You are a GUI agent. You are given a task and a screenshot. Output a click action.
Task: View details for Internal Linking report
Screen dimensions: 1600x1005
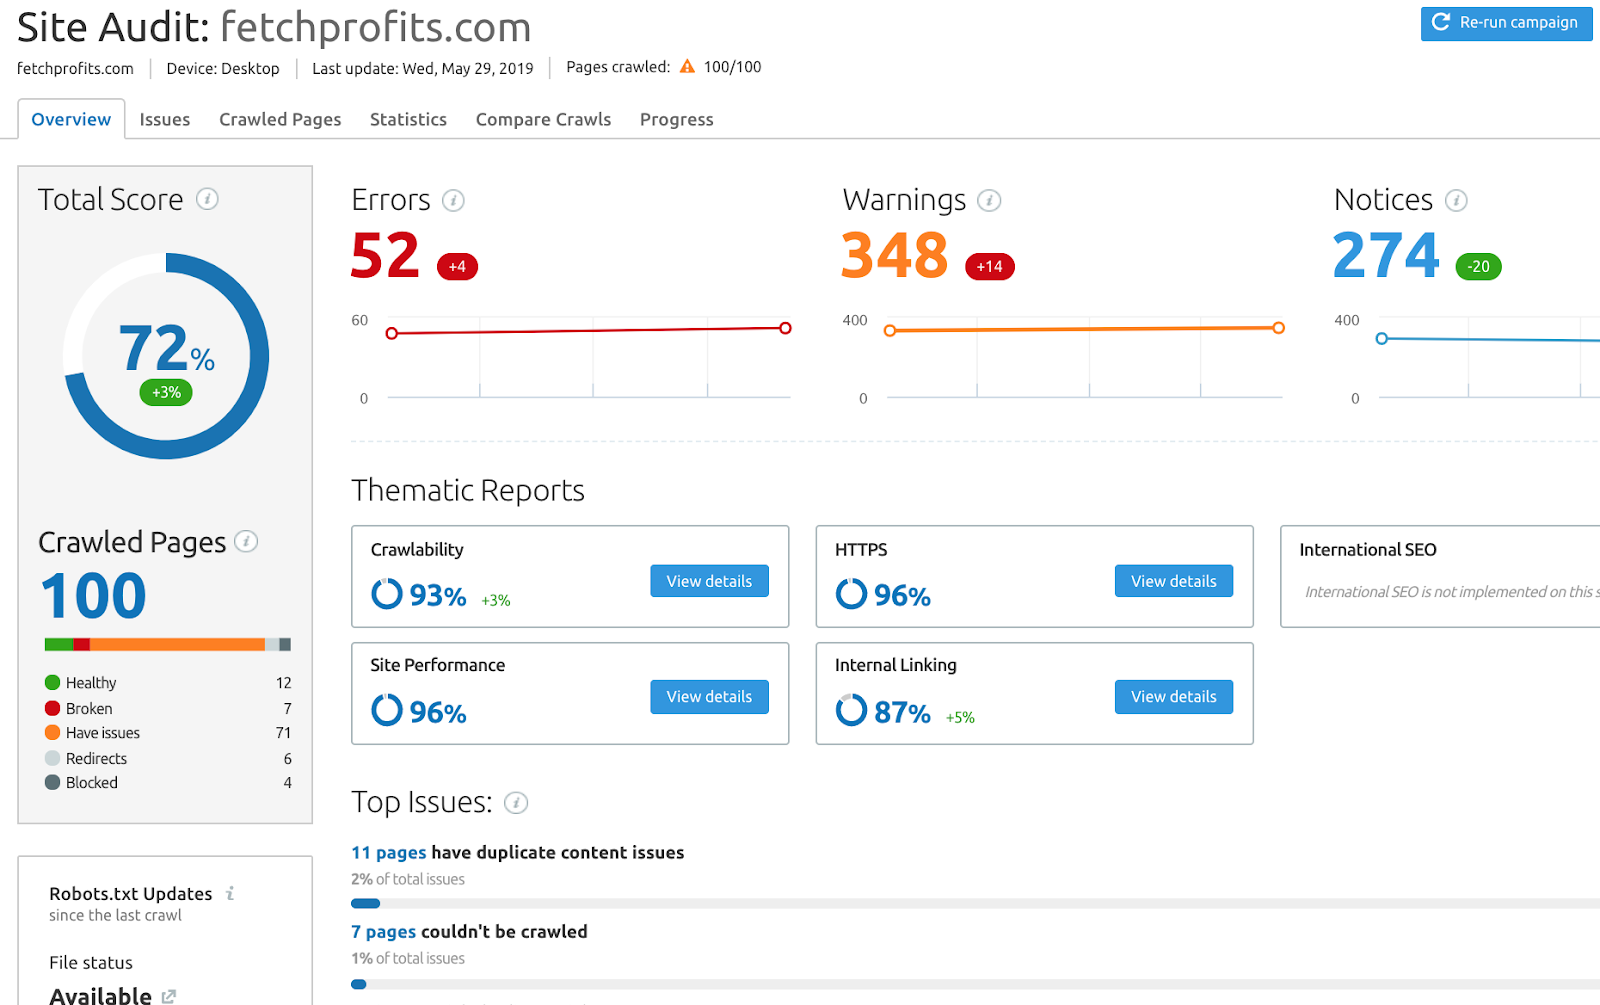point(1174,697)
